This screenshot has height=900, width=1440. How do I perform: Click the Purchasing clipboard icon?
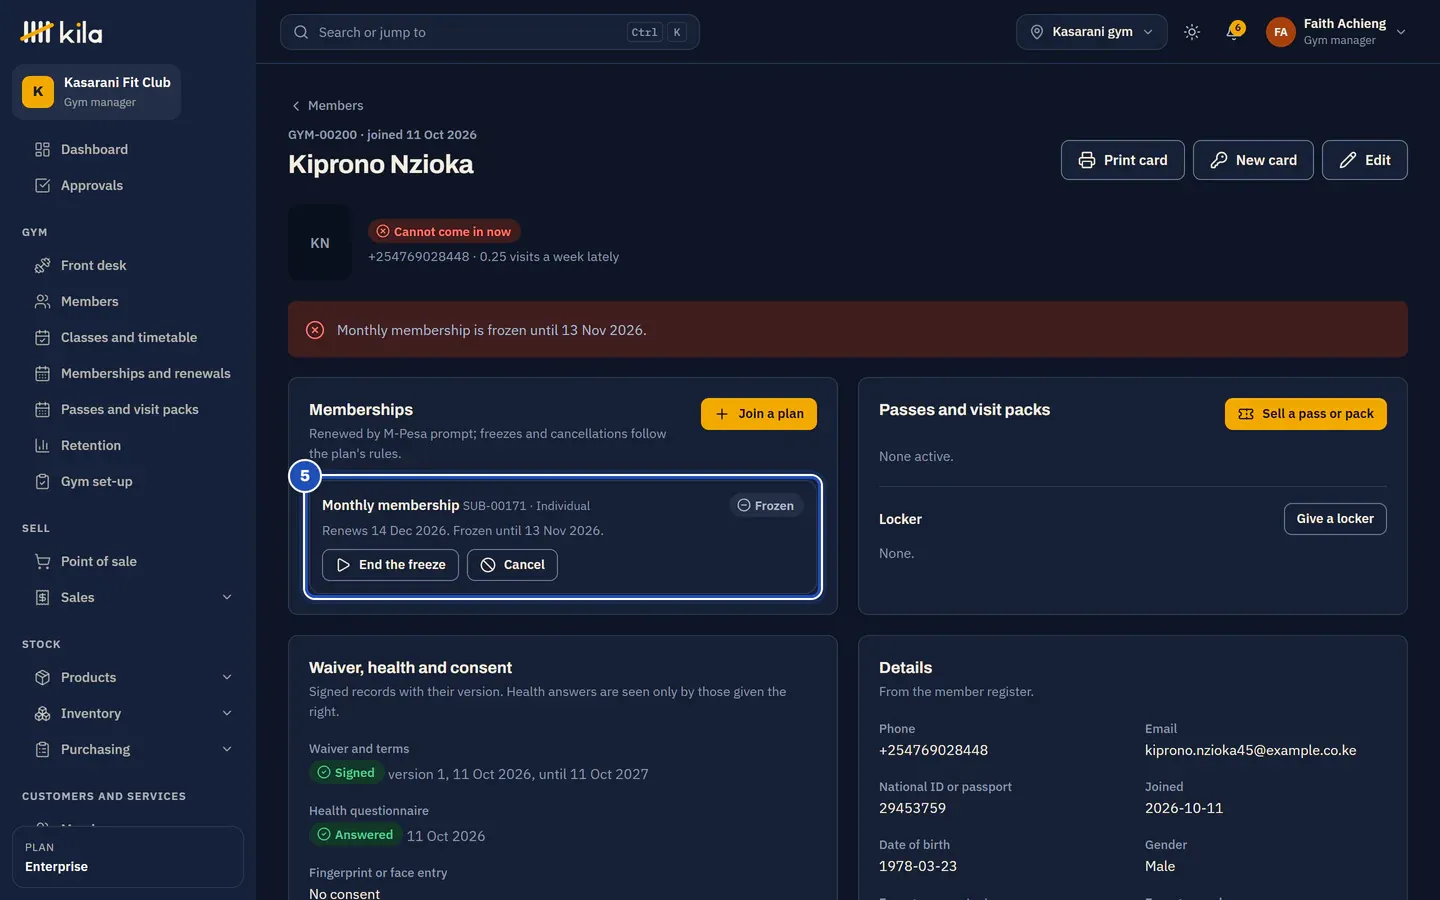42,749
